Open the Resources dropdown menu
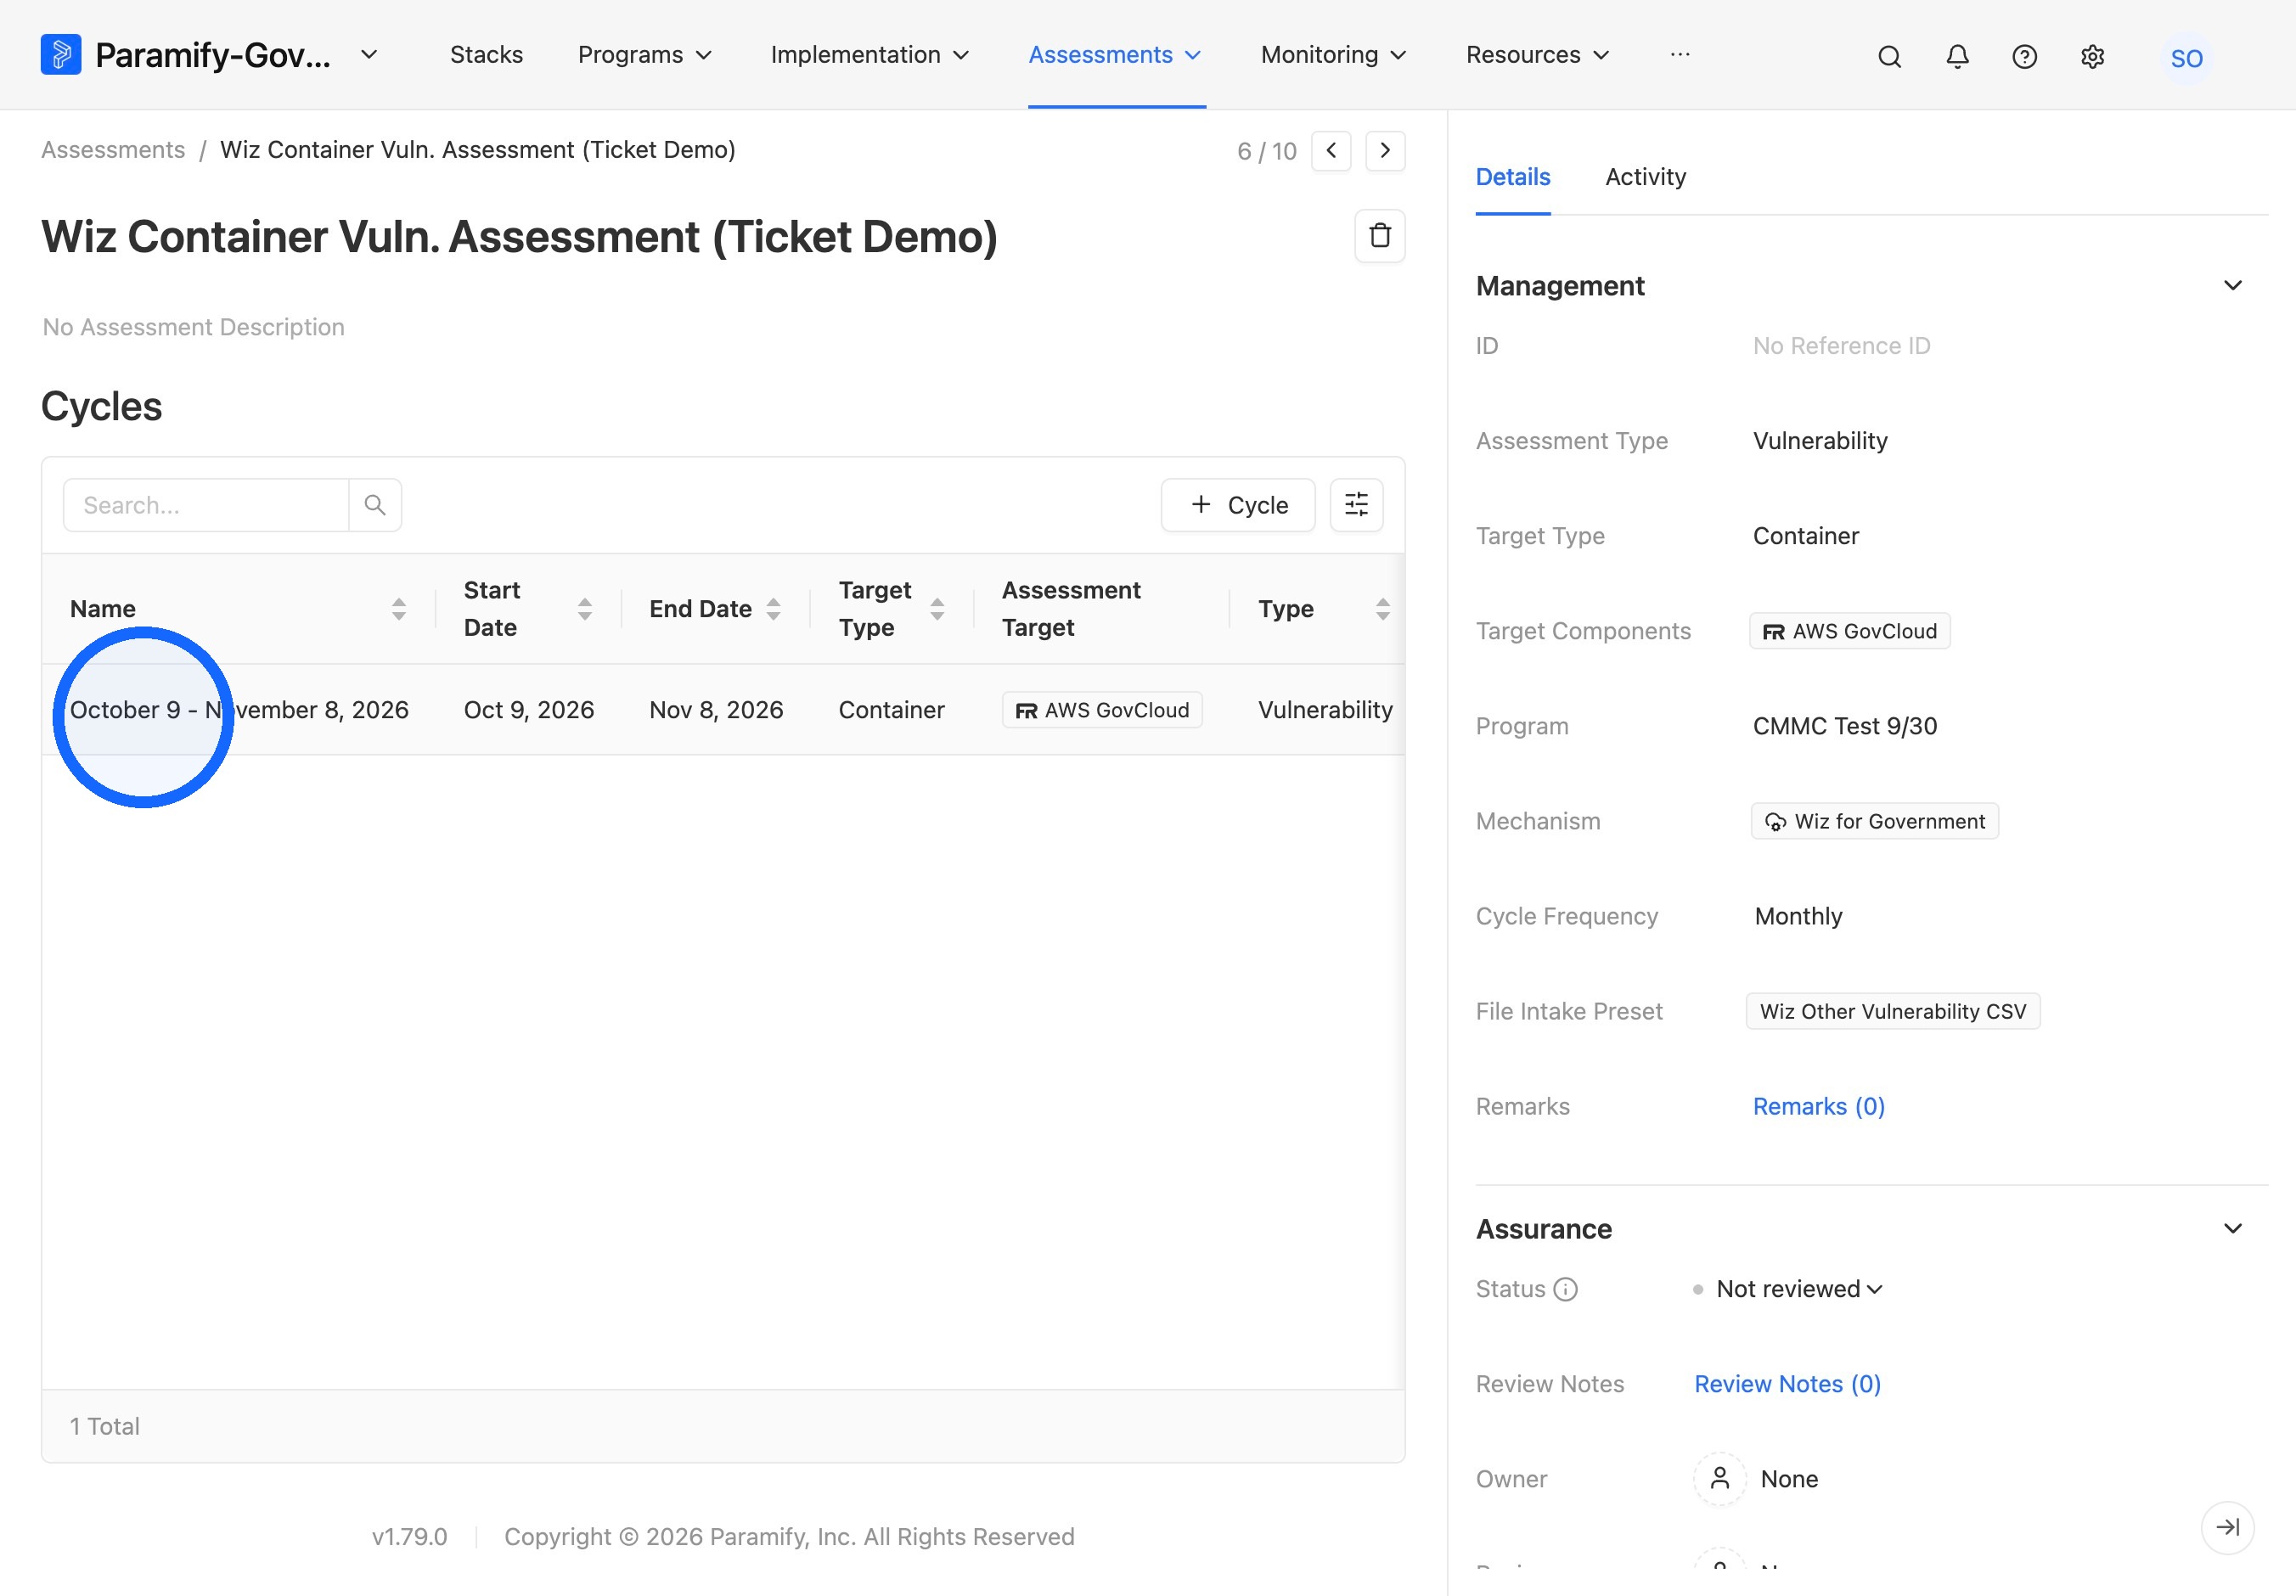This screenshot has height=1596, width=2296. point(1538,55)
